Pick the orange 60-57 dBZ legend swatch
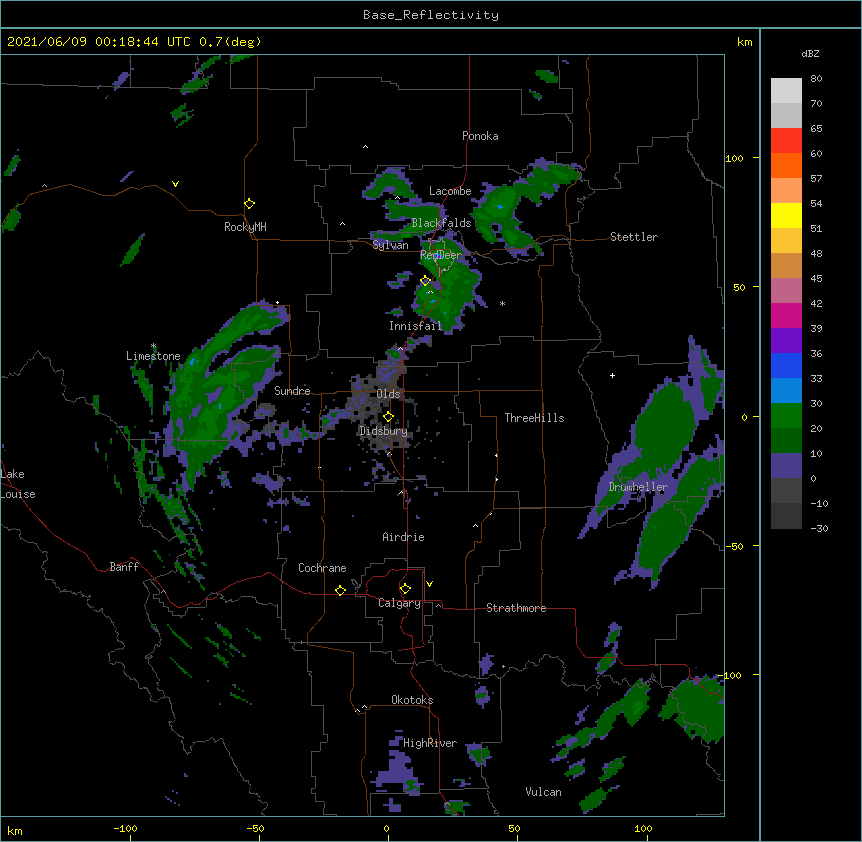The image size is (862, 842). pyautogui.click(x=786, y=166)
